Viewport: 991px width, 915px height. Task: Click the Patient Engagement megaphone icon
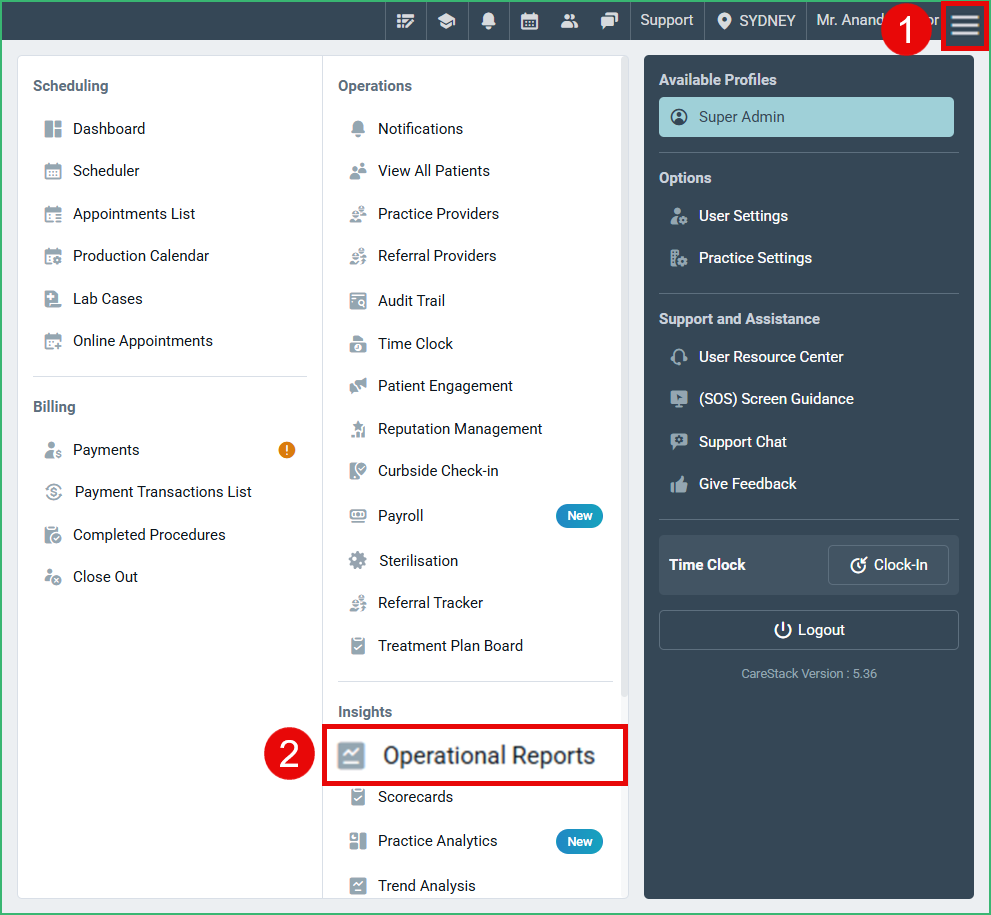[x=358, y=386]
